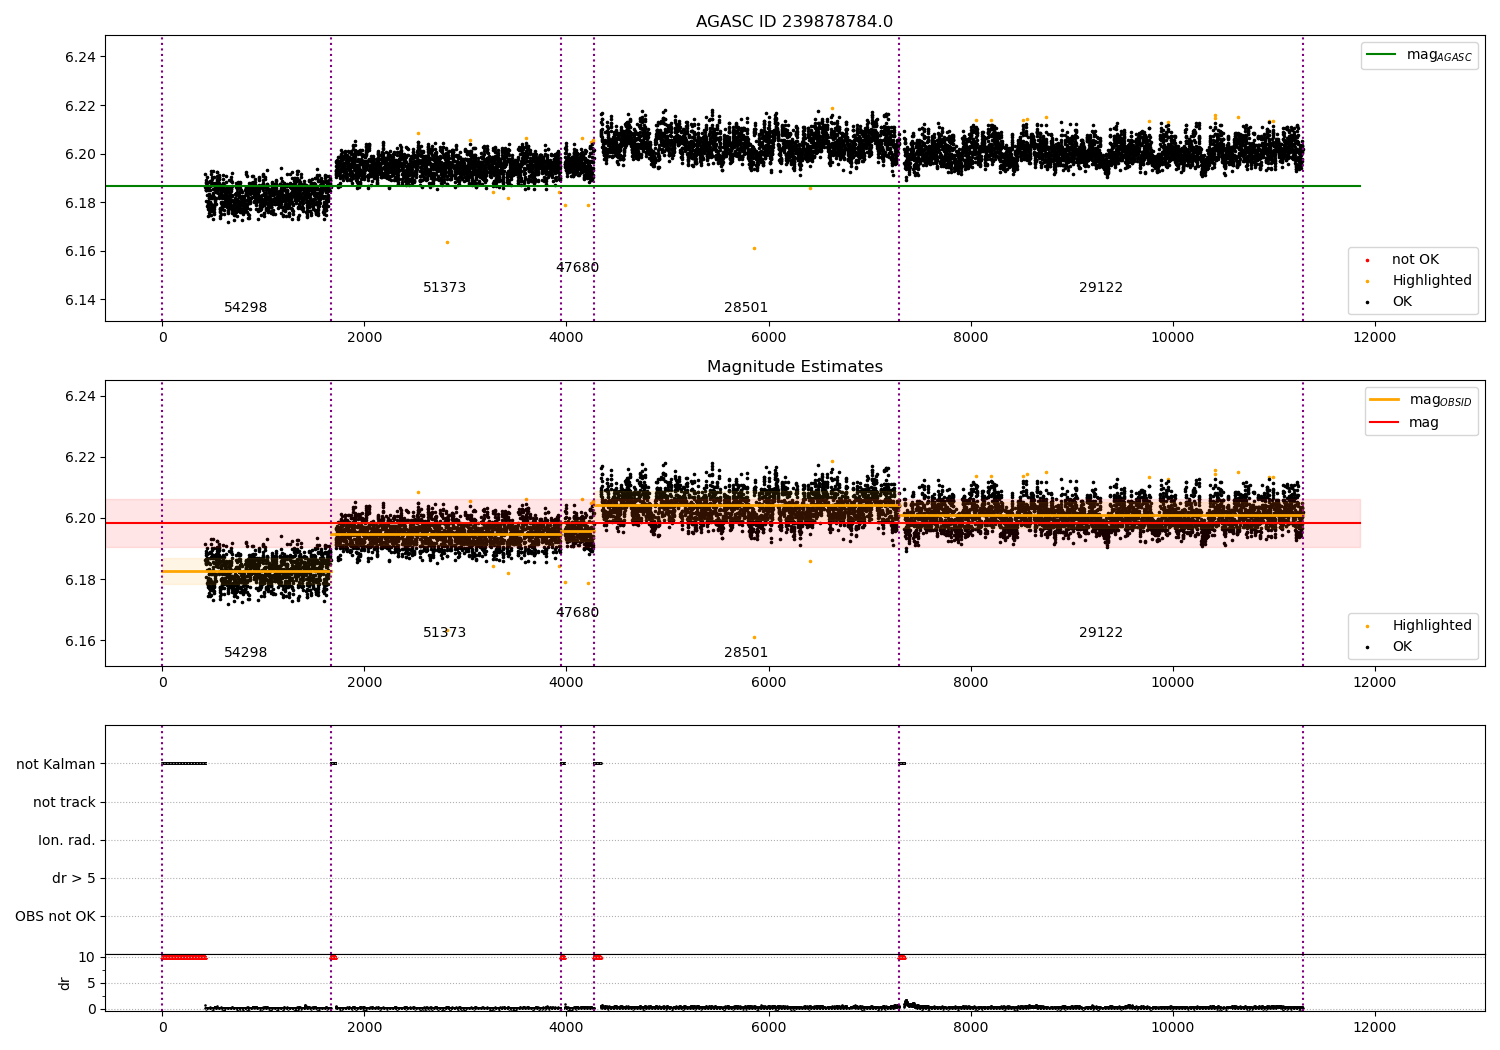1500x1050 pixels.
Task: Click the 6000 x-tick in top panel
Action: click(x=768, y=338)
